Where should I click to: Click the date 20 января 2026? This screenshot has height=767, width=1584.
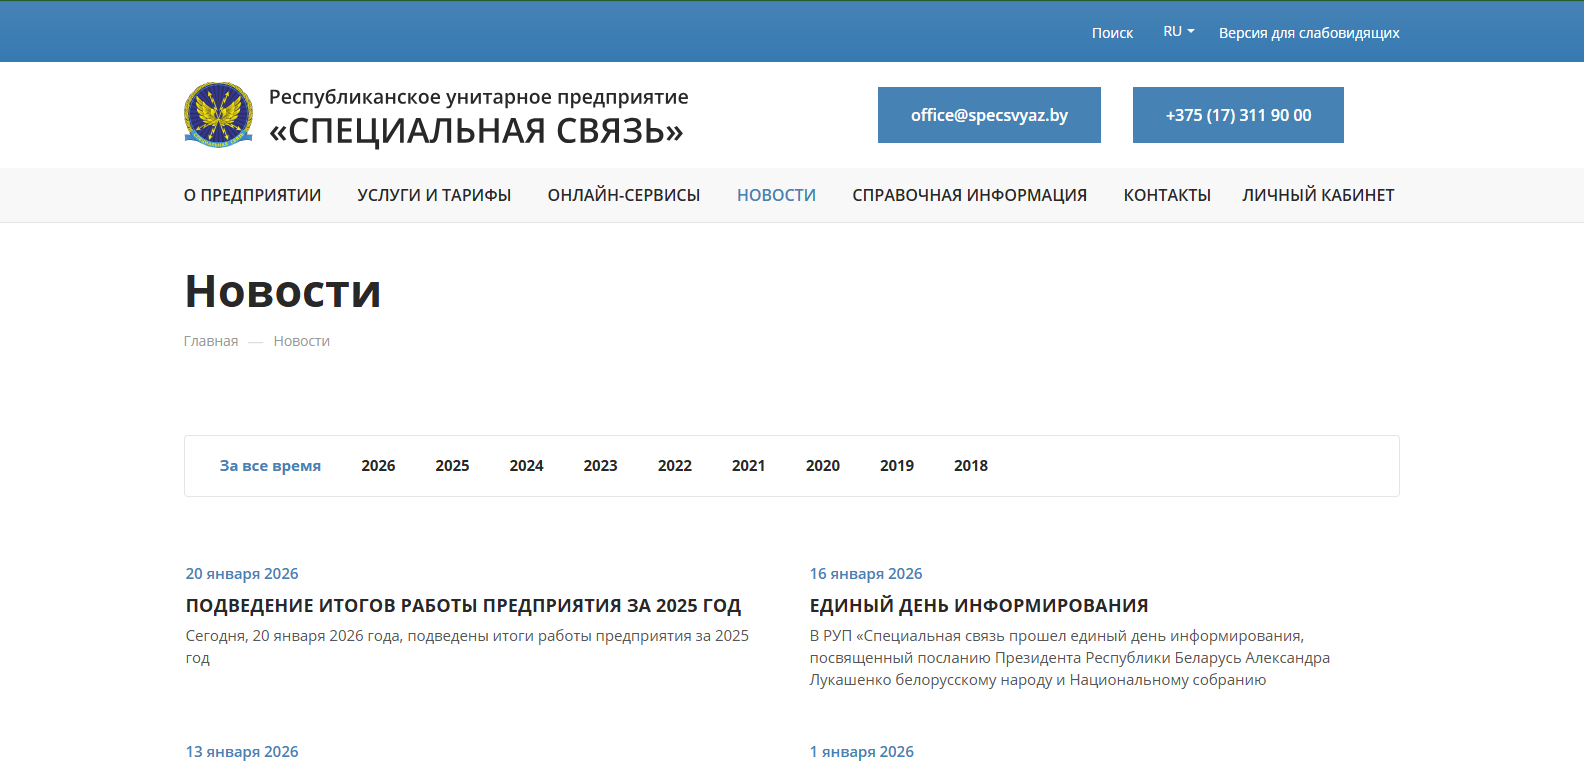pyautogui.click(x=242, y=574)
